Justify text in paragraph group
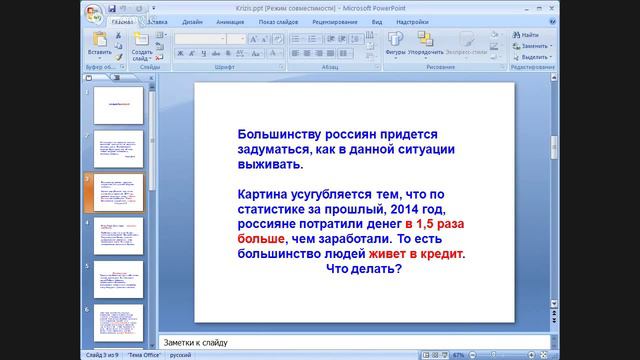This screenshot has width=640, height=360. point(331,53)
